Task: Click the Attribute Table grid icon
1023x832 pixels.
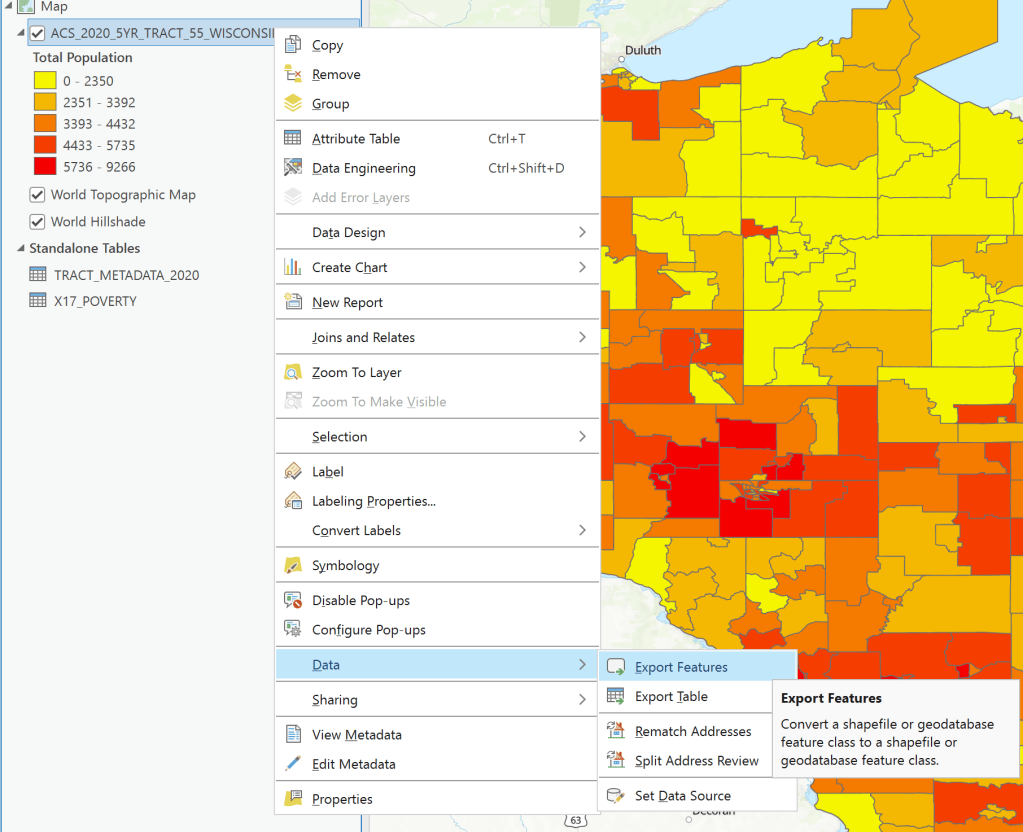Action: (293, 139)
